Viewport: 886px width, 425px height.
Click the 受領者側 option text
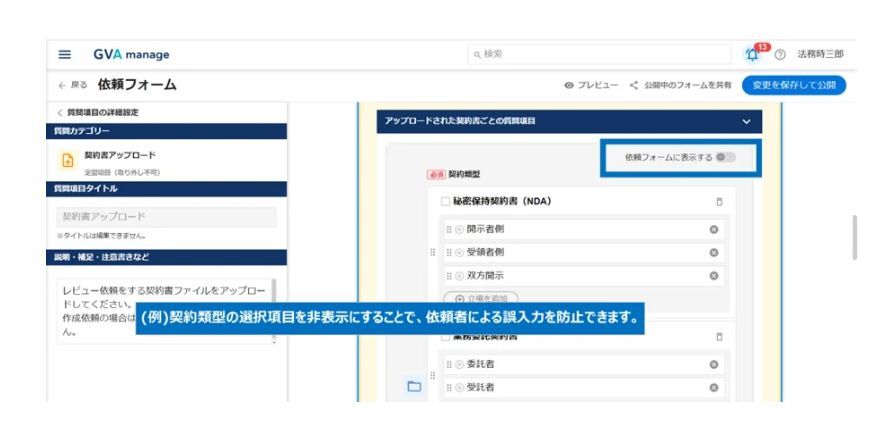click(485, 253)
